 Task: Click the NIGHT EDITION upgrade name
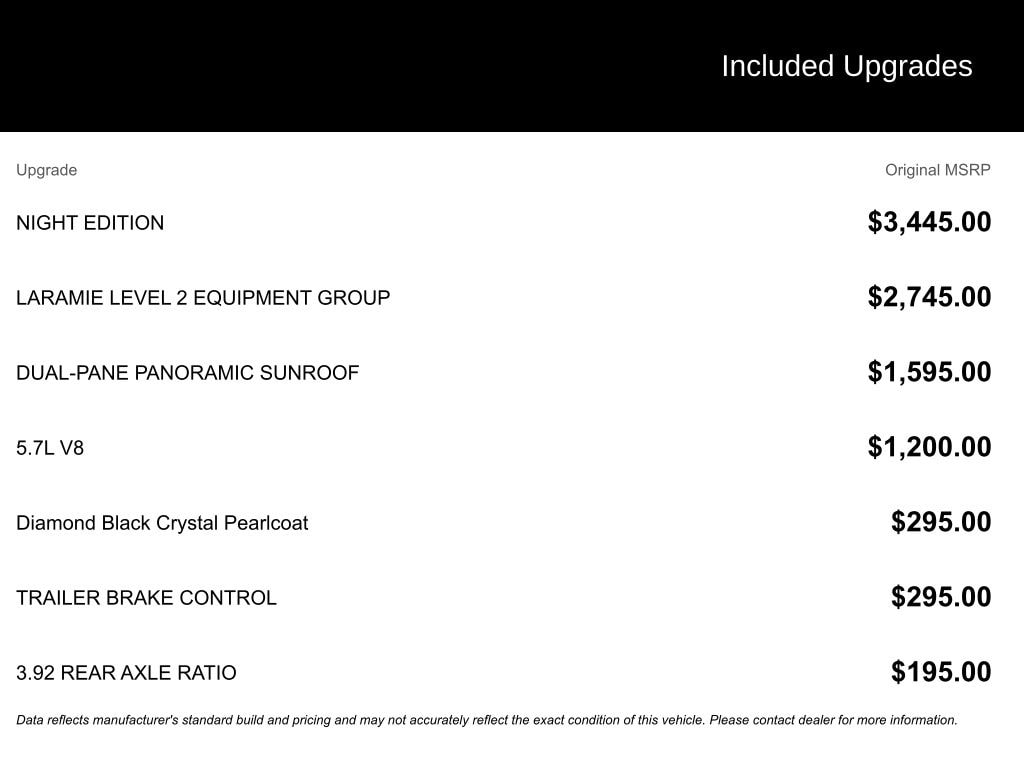[x=90, y=223]
